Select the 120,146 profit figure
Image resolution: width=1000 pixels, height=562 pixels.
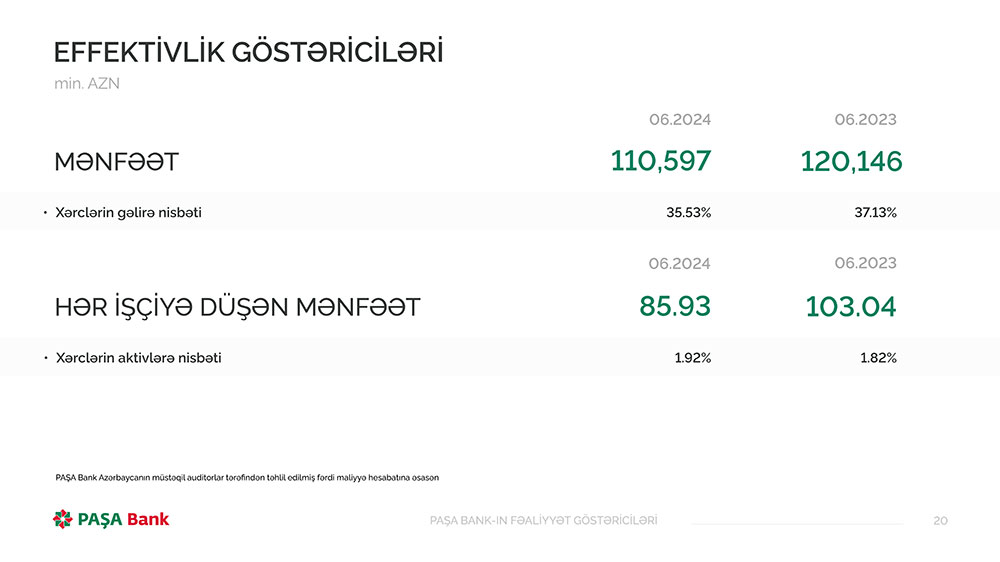(x=851, y=160)
